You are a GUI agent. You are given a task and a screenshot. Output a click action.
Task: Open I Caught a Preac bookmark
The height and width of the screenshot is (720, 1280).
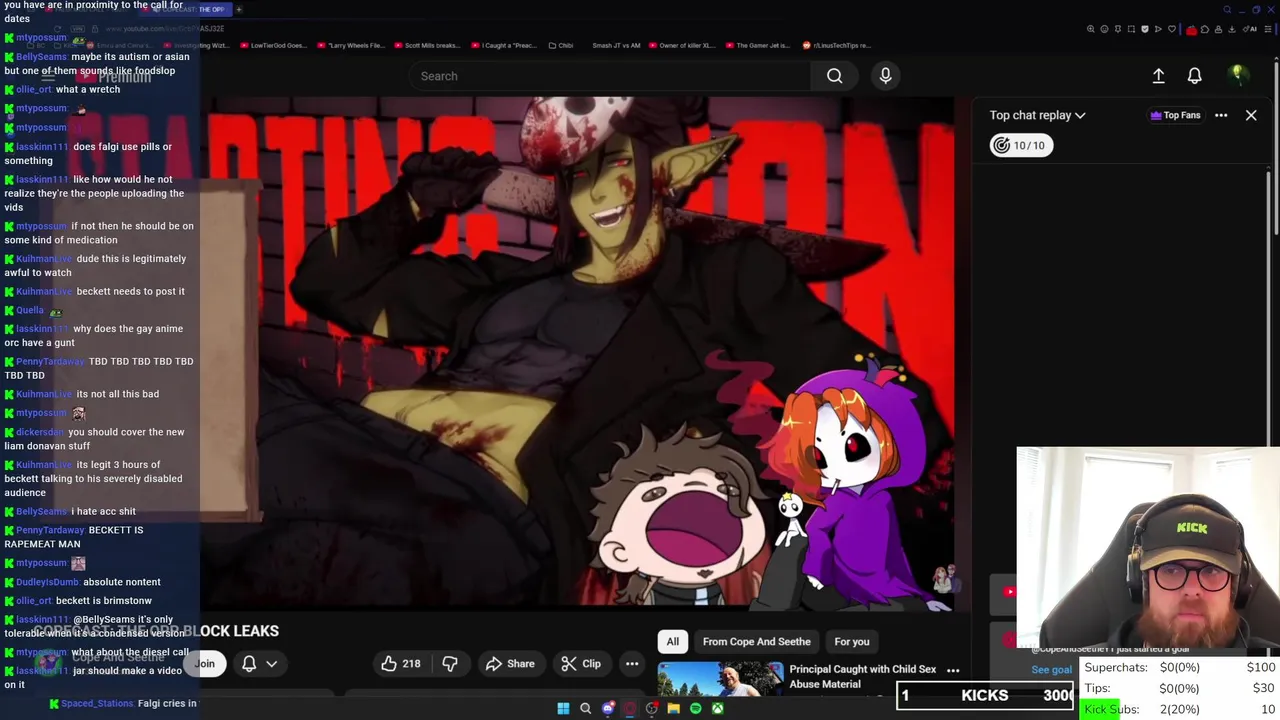(504, 45)
